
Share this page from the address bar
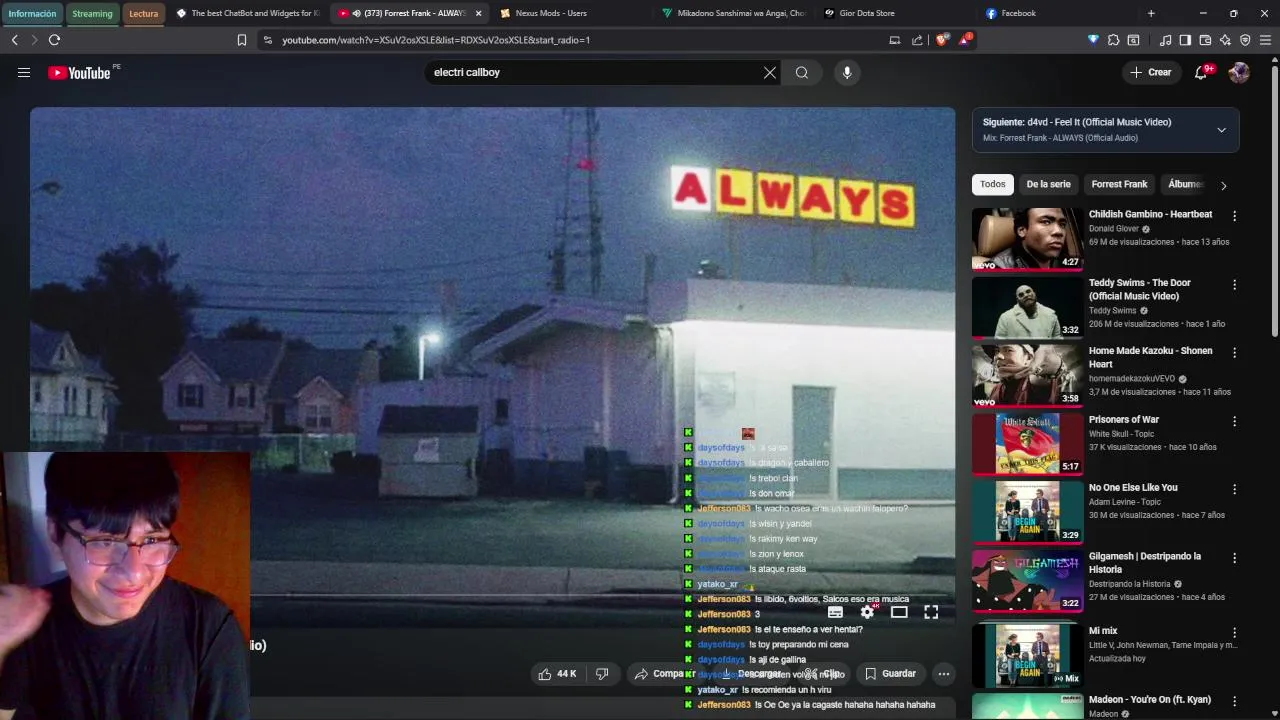click(x=917, y=40)
